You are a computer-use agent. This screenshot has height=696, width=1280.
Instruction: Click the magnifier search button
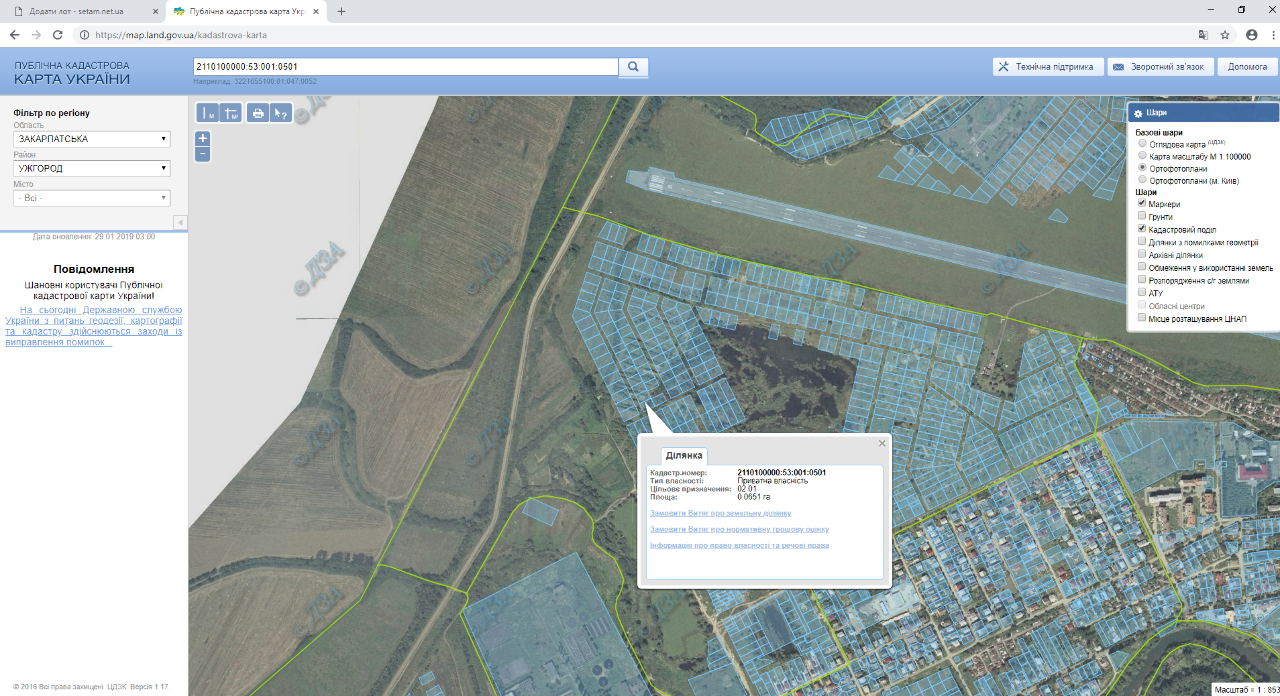(x=633, y=67)
